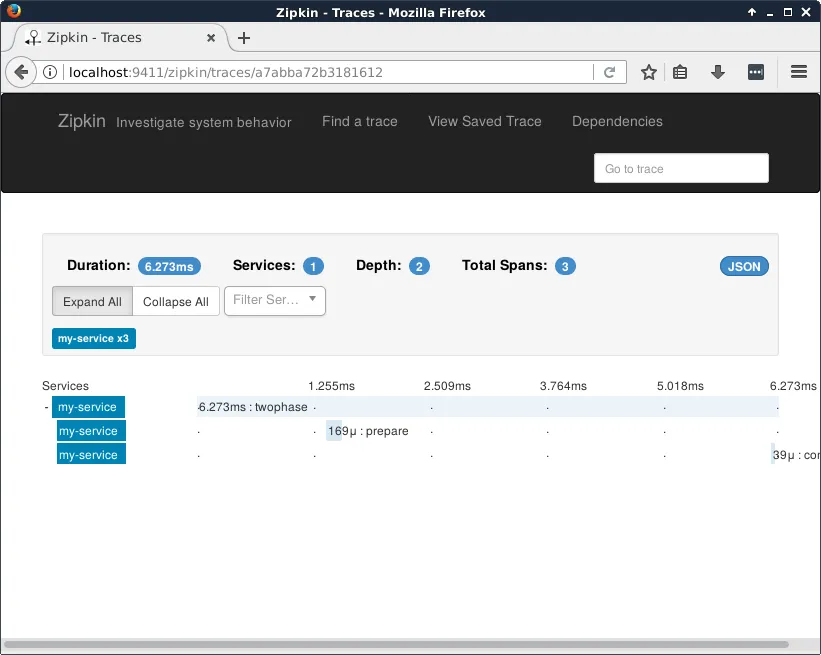Viewport: 821px width, 655px height.
Task: Open the 6.273ms twophase span bar
Action: (x=487, y=407)
